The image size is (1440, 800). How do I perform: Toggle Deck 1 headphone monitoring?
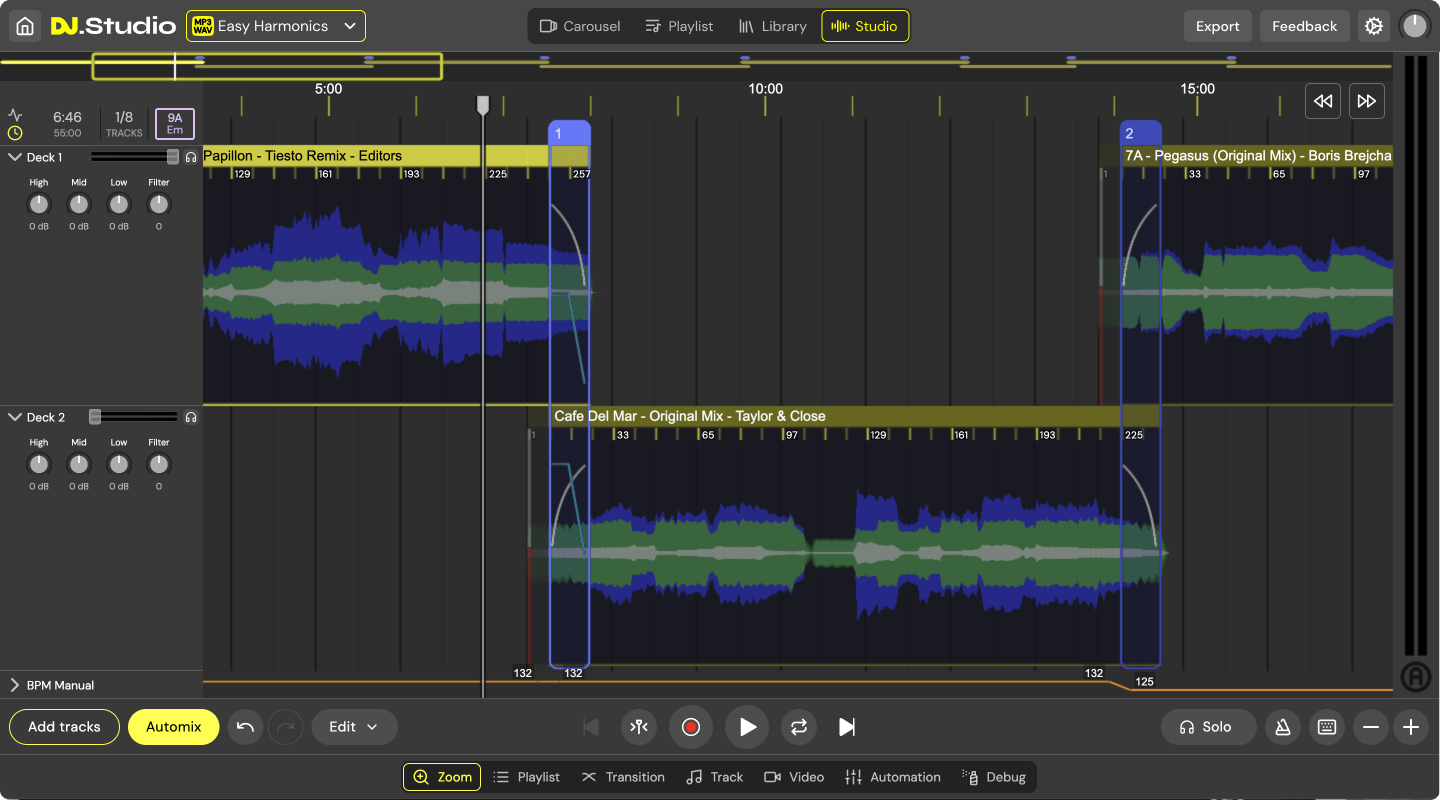[191, 157]
